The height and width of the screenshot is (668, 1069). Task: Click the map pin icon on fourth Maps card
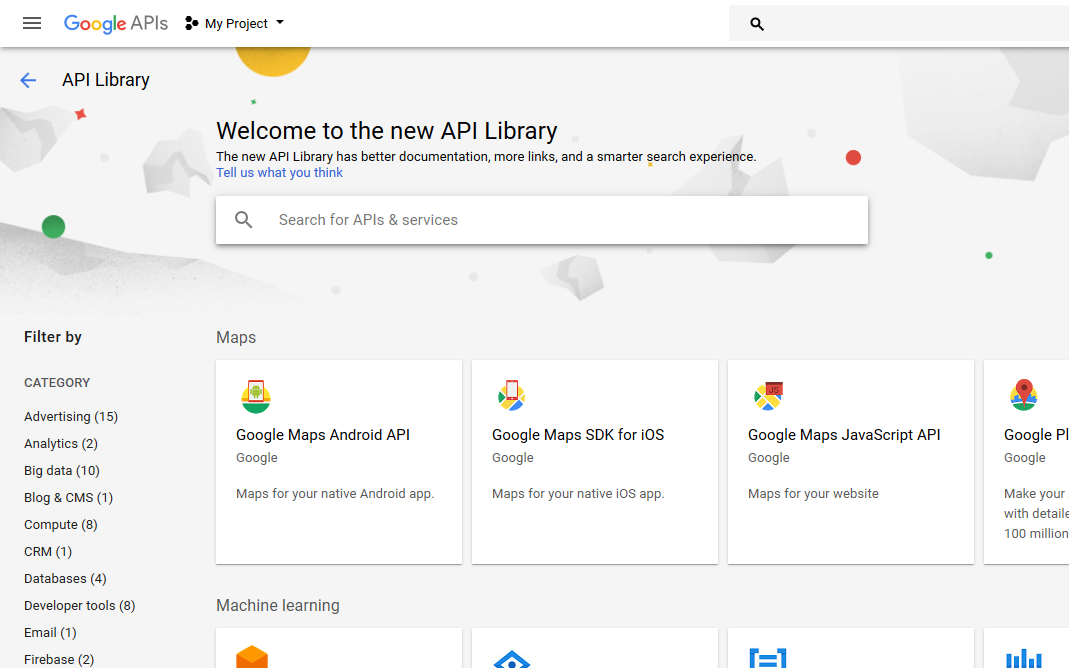click(1023, 395)
